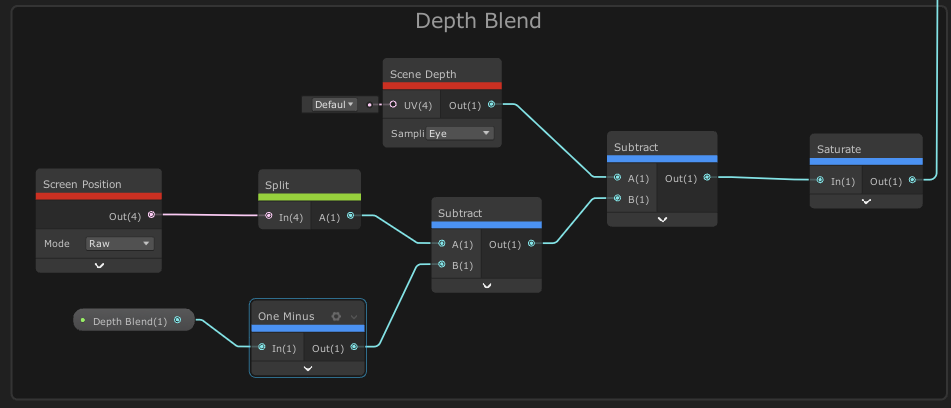
Task: Expand the Saturate node preview chevron
Action: click(866, 201)
